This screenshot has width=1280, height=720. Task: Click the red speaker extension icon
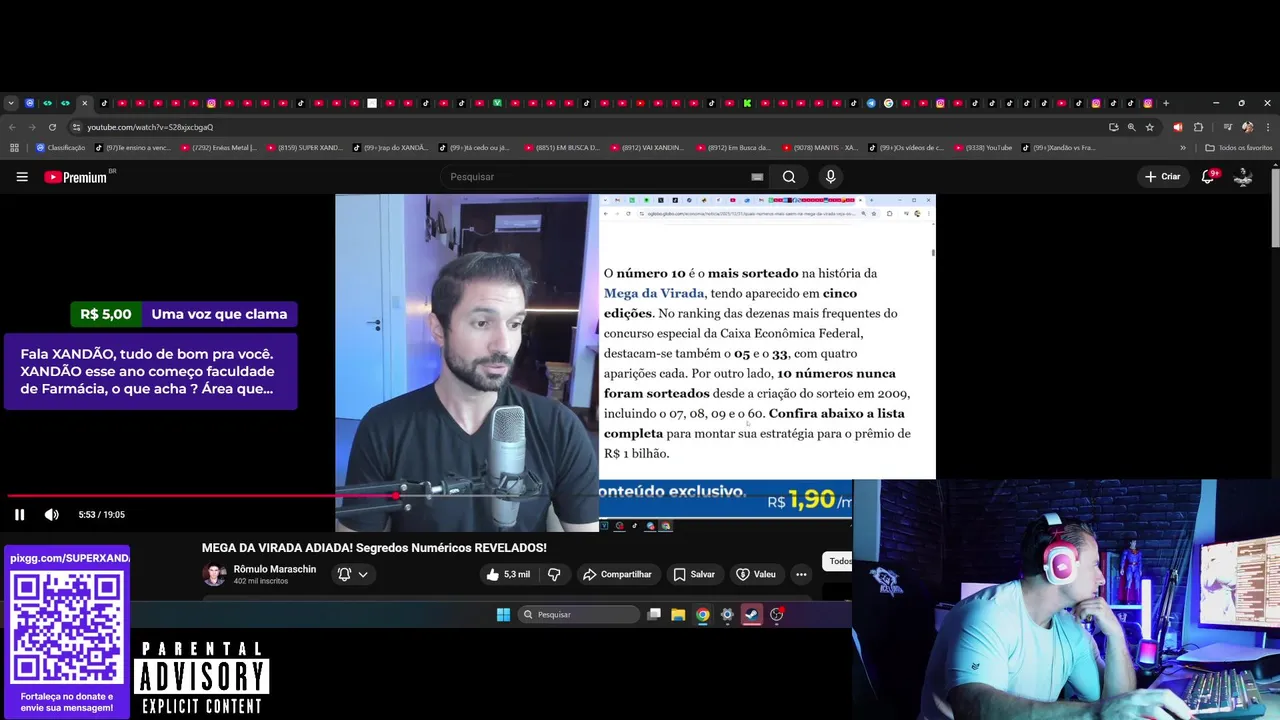pos(1177,127)
